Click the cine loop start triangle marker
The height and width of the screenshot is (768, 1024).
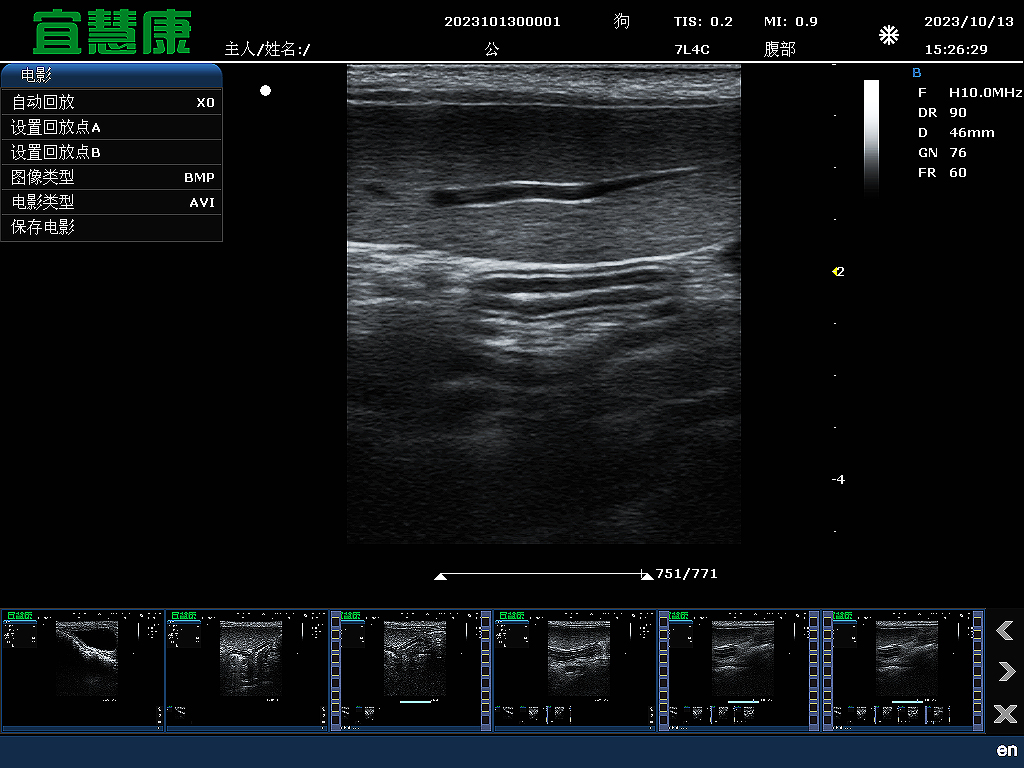tap(440, 576)
